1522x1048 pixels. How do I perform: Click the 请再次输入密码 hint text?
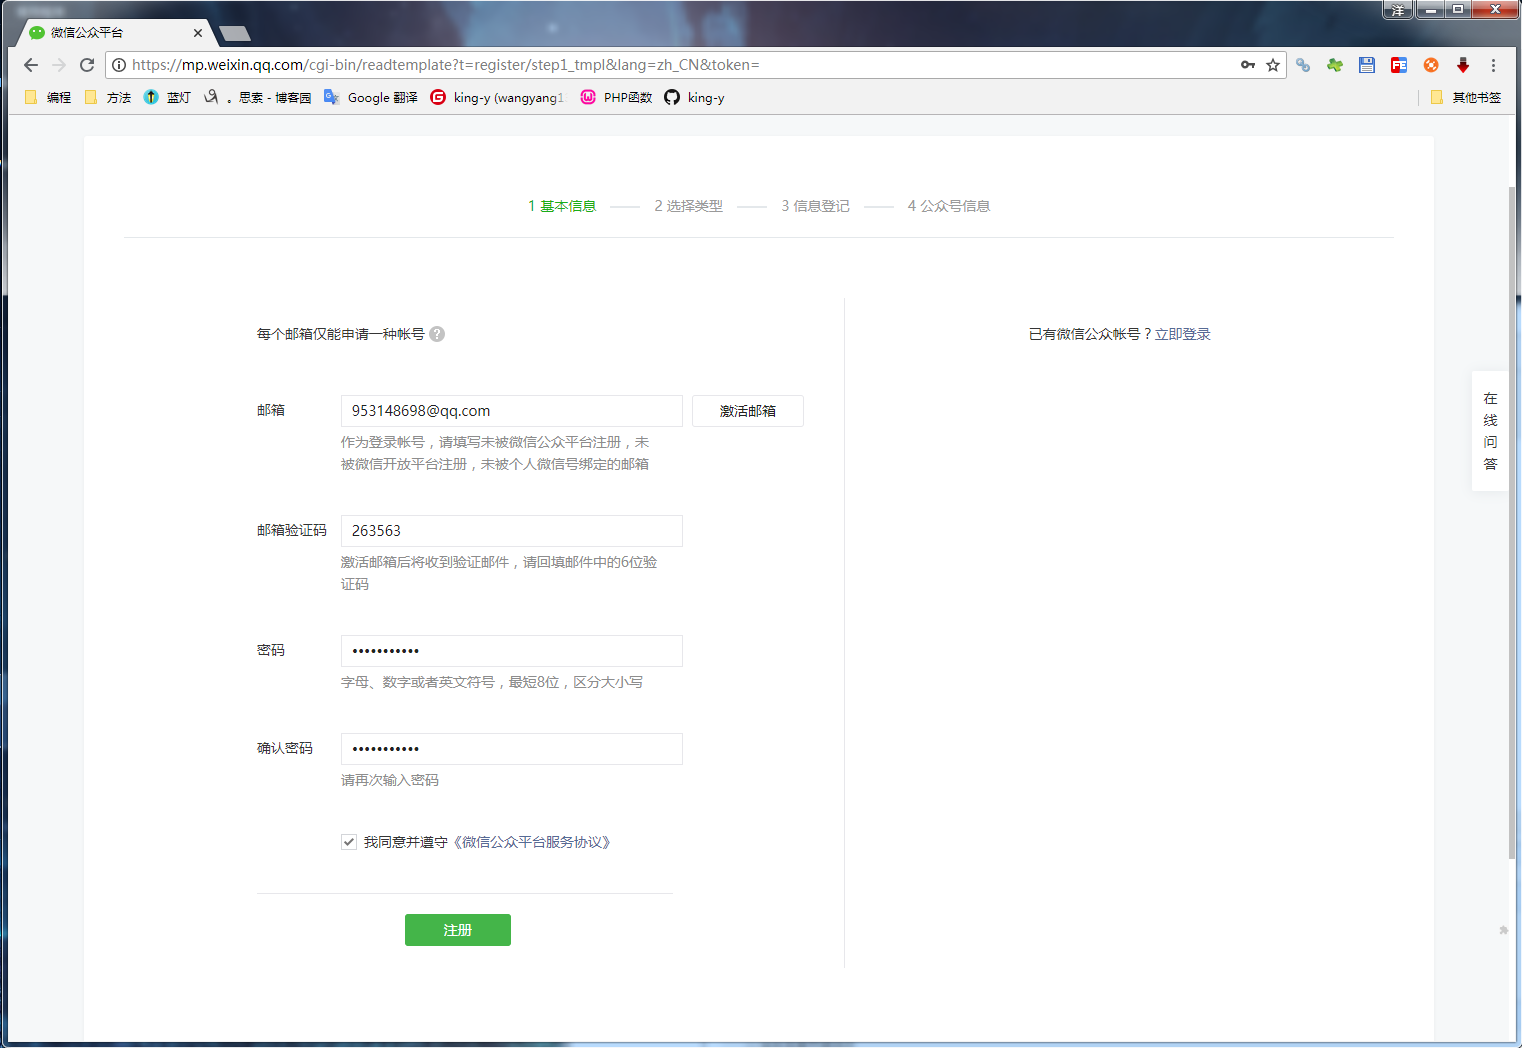[x=390, y=780]
